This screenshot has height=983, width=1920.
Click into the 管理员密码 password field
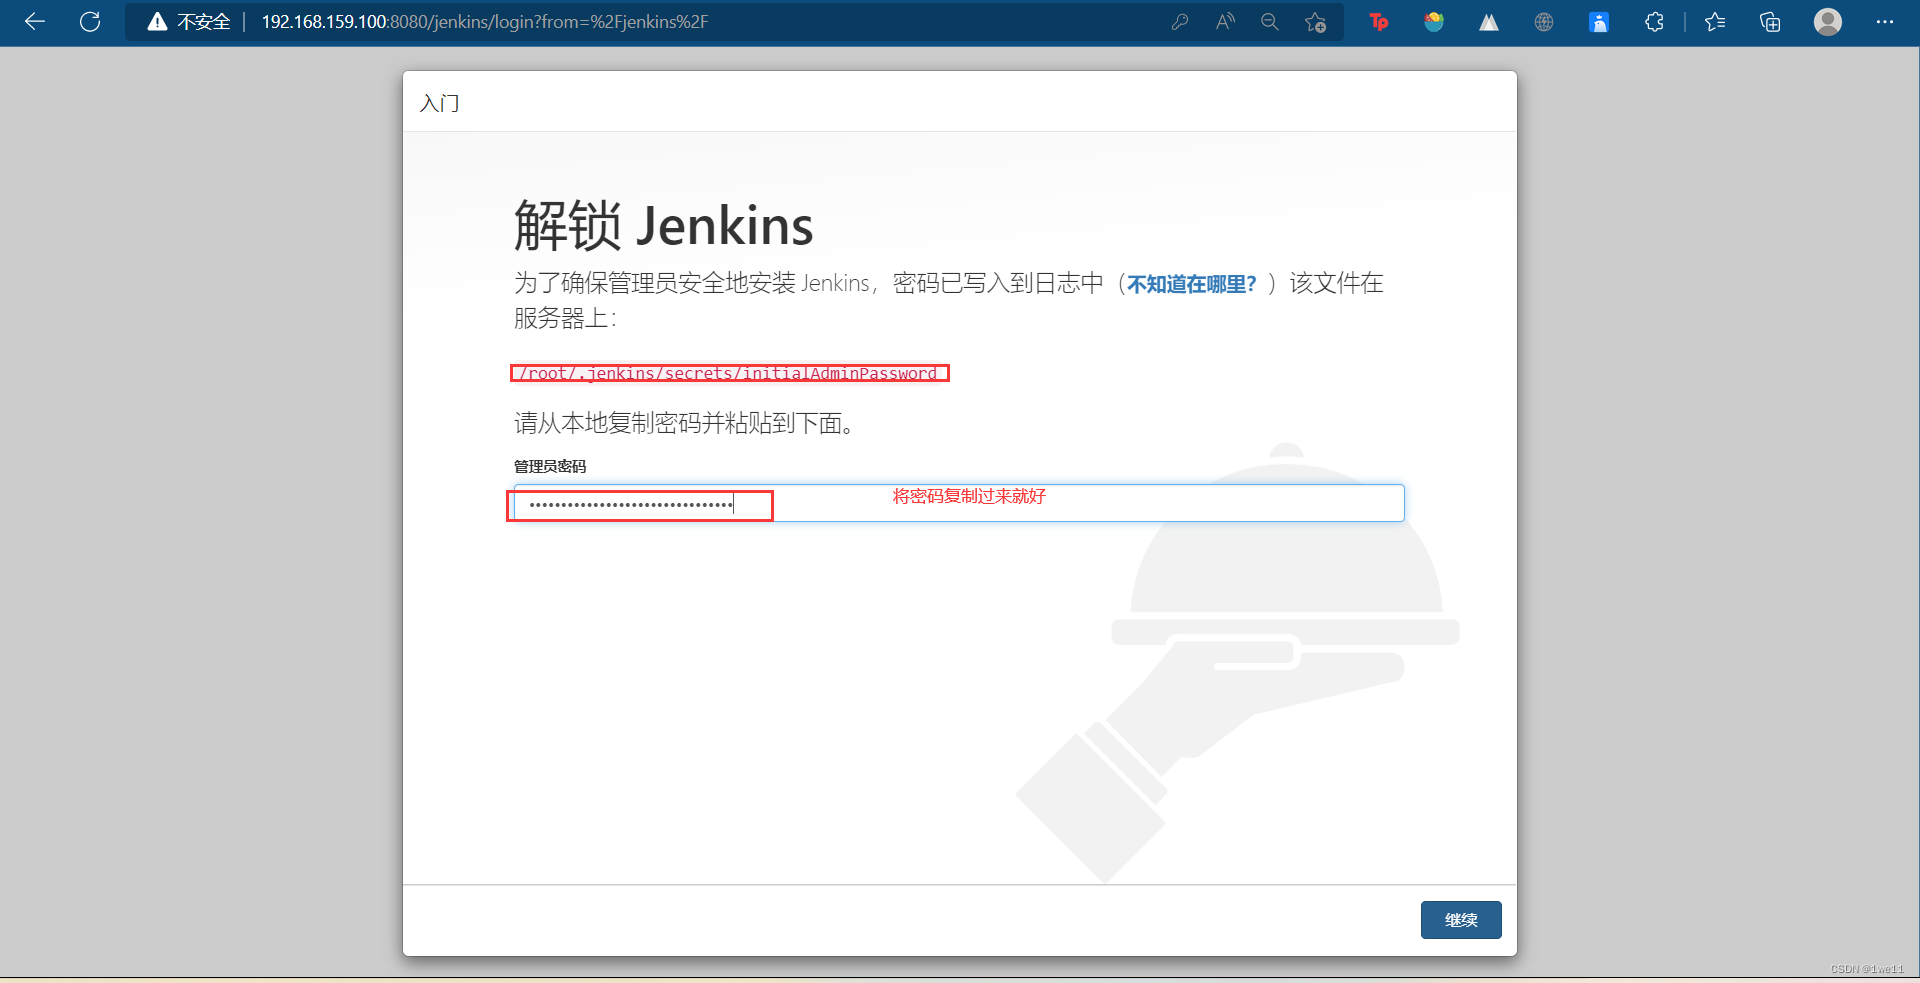point(959,503)
